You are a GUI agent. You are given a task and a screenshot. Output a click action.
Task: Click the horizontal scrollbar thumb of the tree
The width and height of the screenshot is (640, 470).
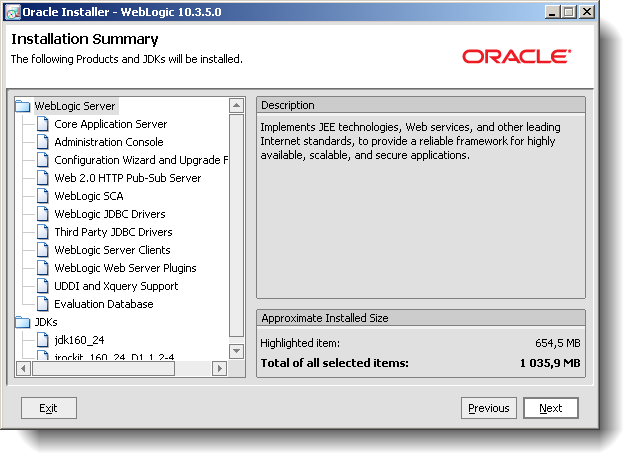(x=104, y=368)
